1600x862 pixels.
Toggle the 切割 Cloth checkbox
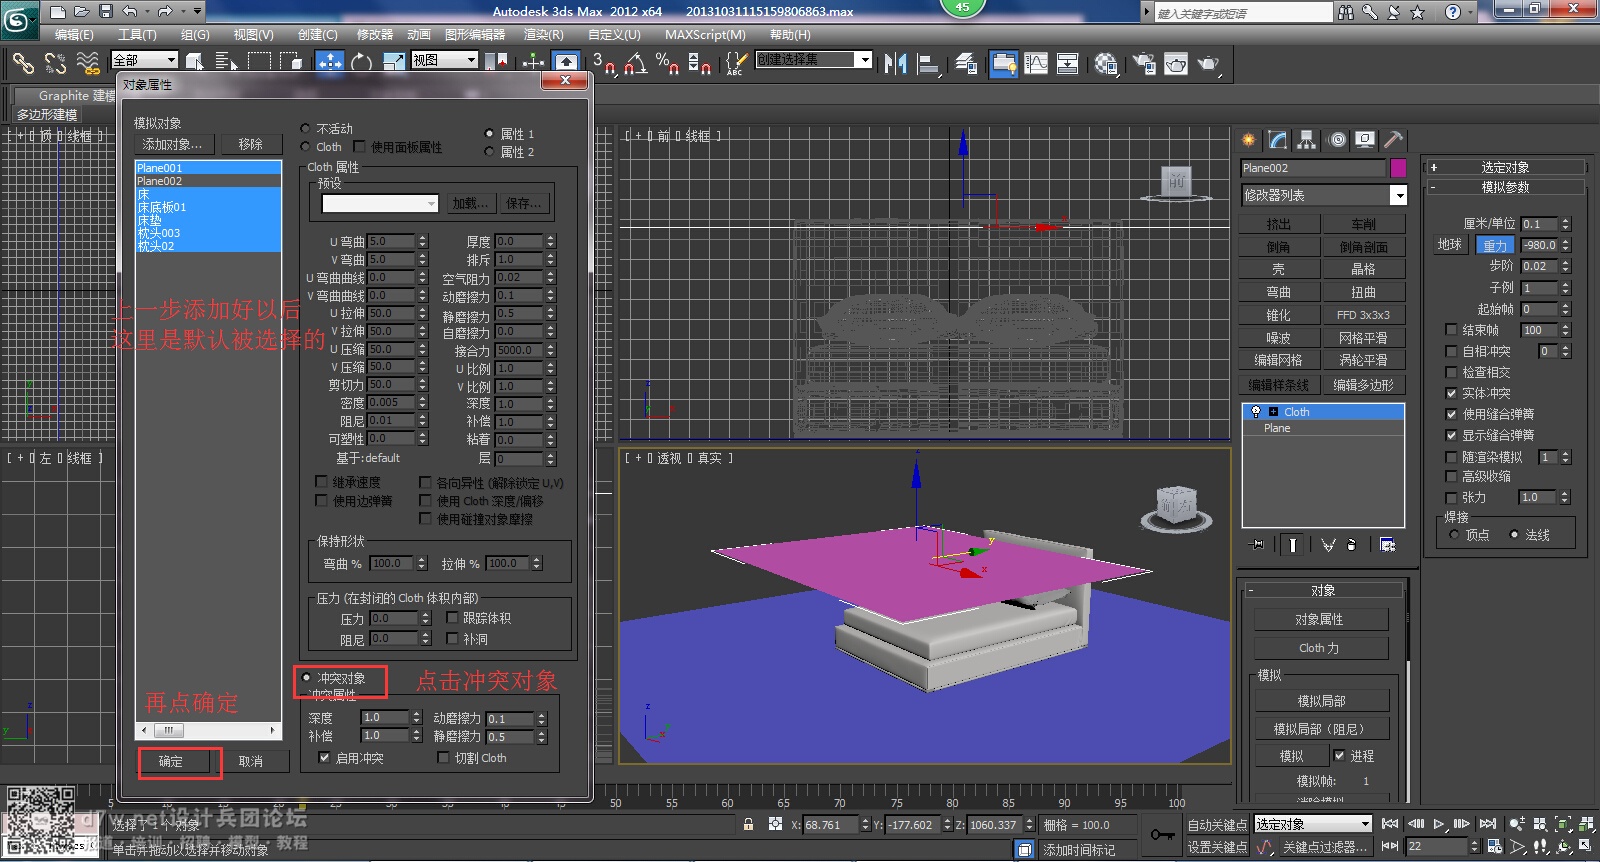[443, 757]
